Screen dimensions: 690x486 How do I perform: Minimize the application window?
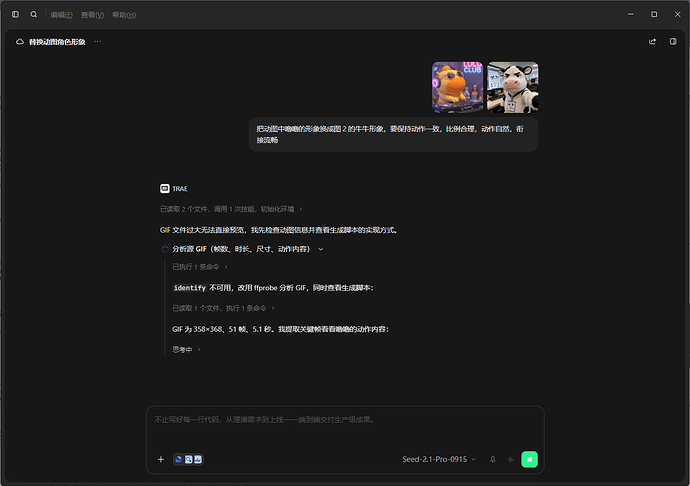click(x=631, y=15)
